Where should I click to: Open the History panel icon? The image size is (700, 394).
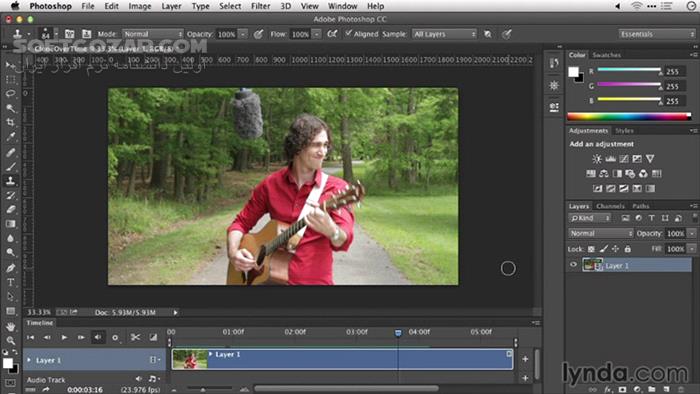(554, 63)
